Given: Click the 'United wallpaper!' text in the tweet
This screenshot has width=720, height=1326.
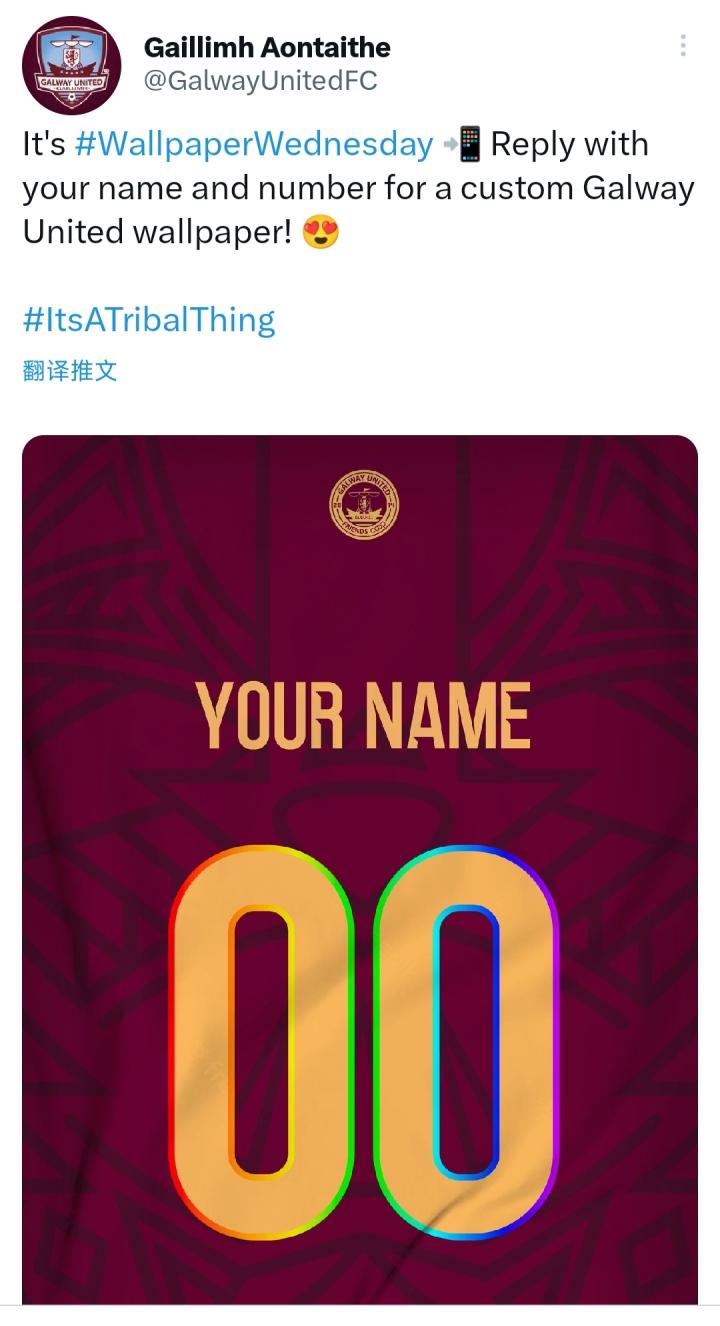Looking at the screenshot, I should (x=157, y=232).
